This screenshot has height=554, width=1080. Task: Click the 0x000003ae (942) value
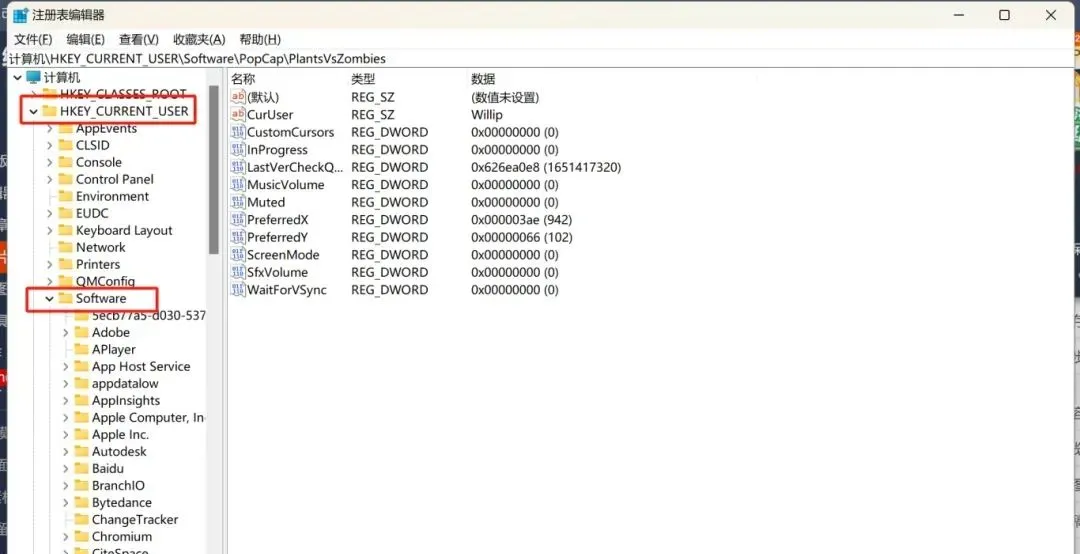tap(521, 220)
